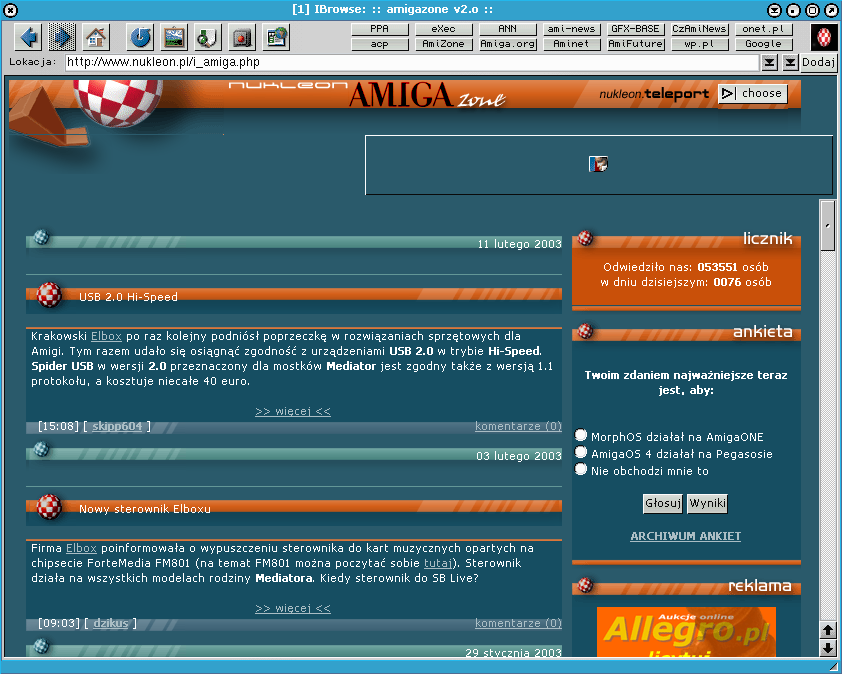
Task: Open find with the magnifying glass icon
Action: pos(208,37)
